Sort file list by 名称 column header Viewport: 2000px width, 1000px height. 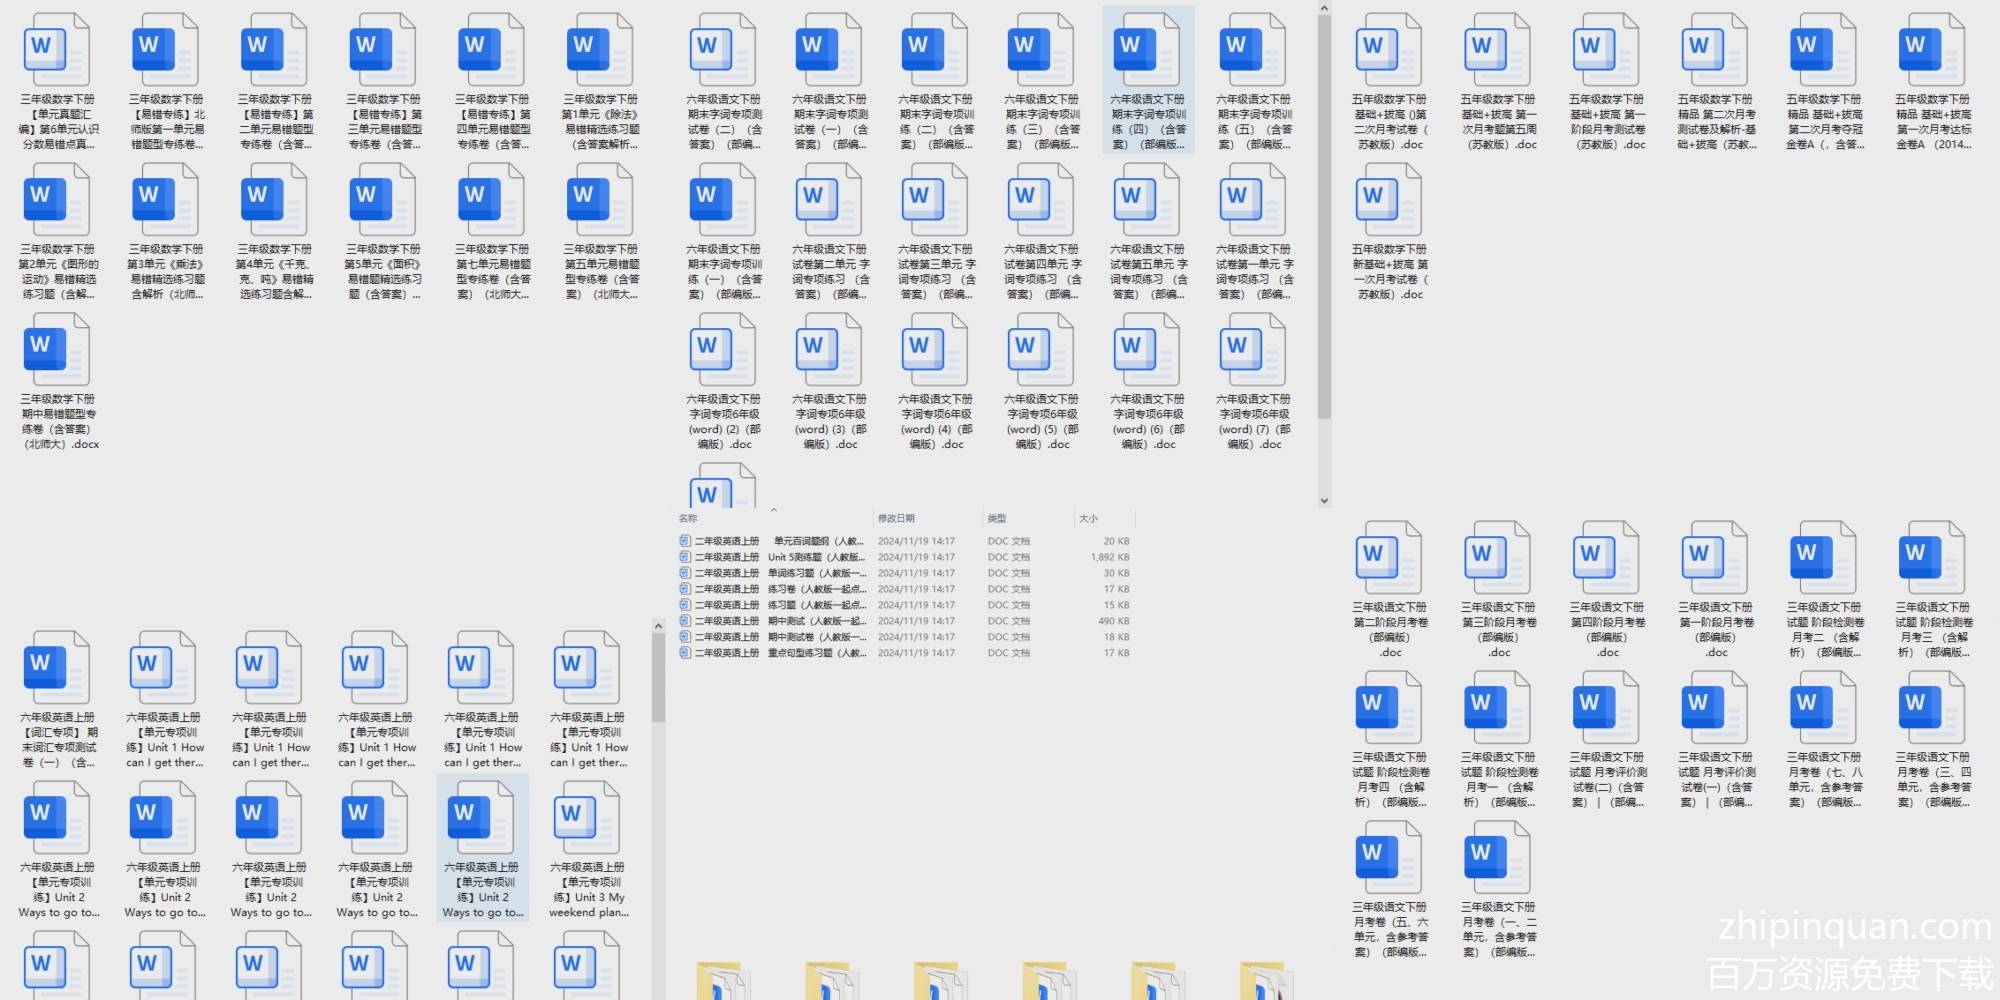coord(689,518)
